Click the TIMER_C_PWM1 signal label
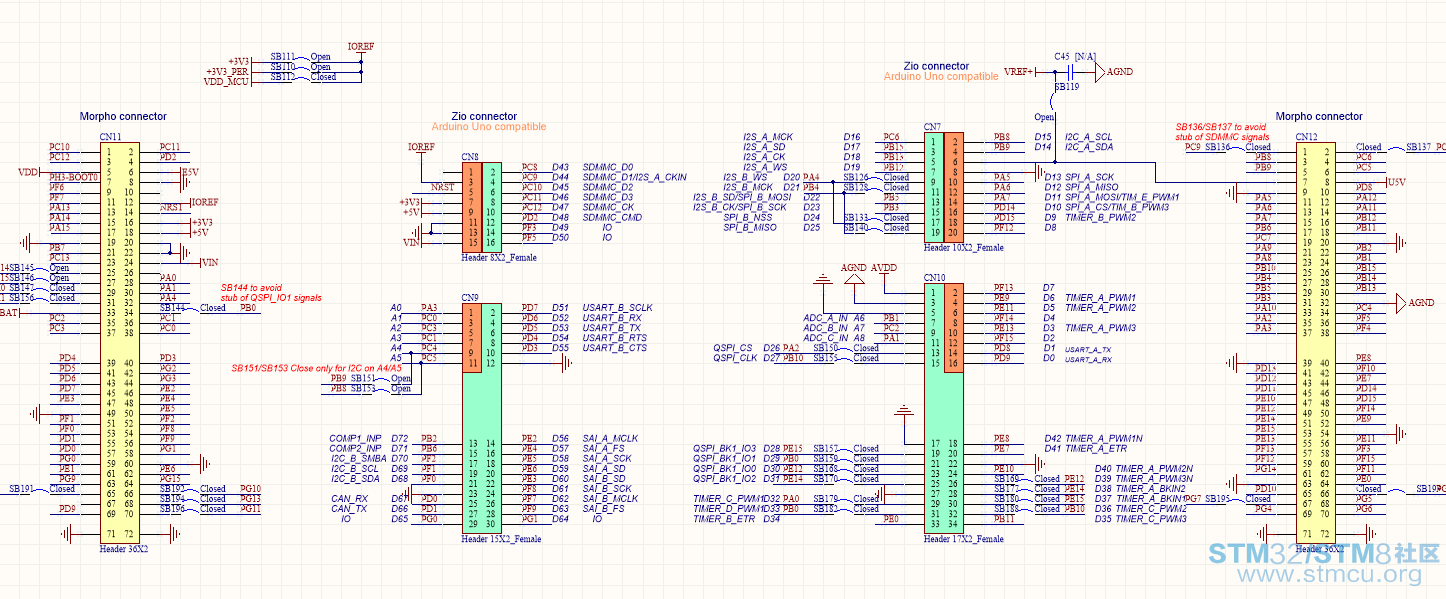 pos(727,498)
